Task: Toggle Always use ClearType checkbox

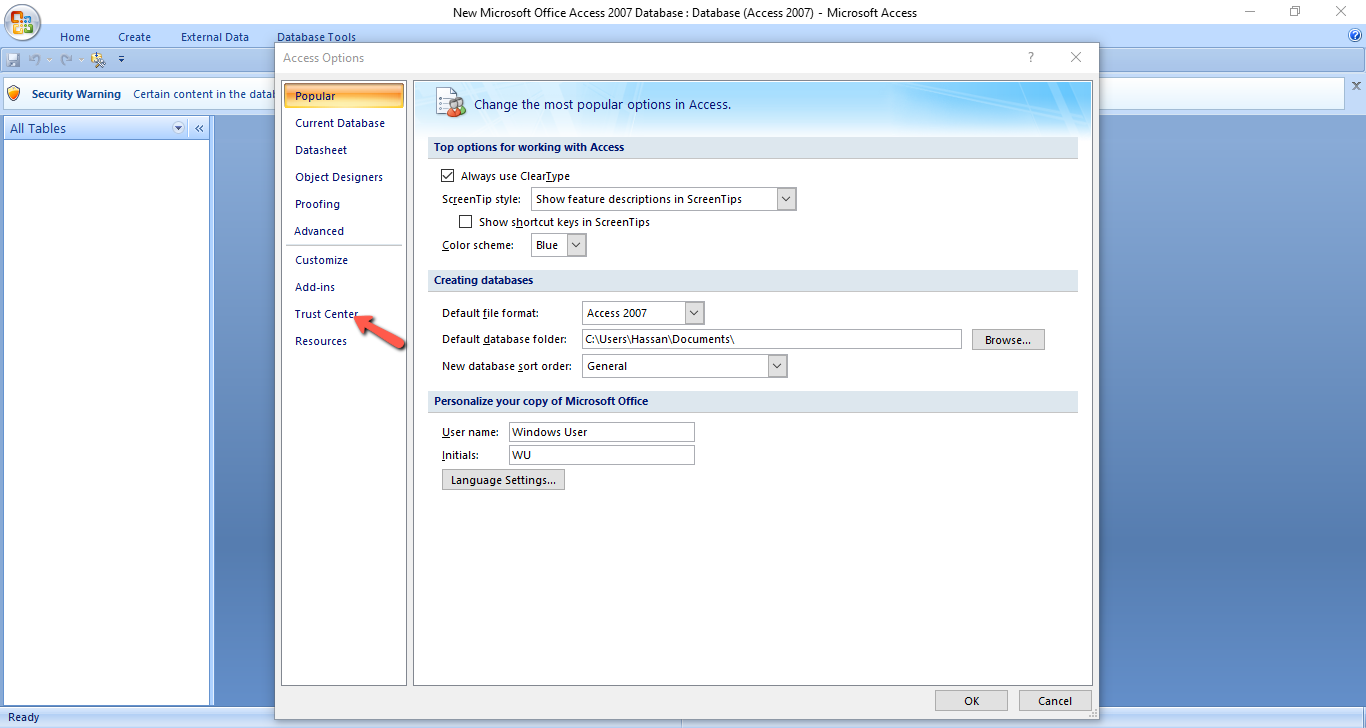Action: pyautogui.click(x=448, y=176)
